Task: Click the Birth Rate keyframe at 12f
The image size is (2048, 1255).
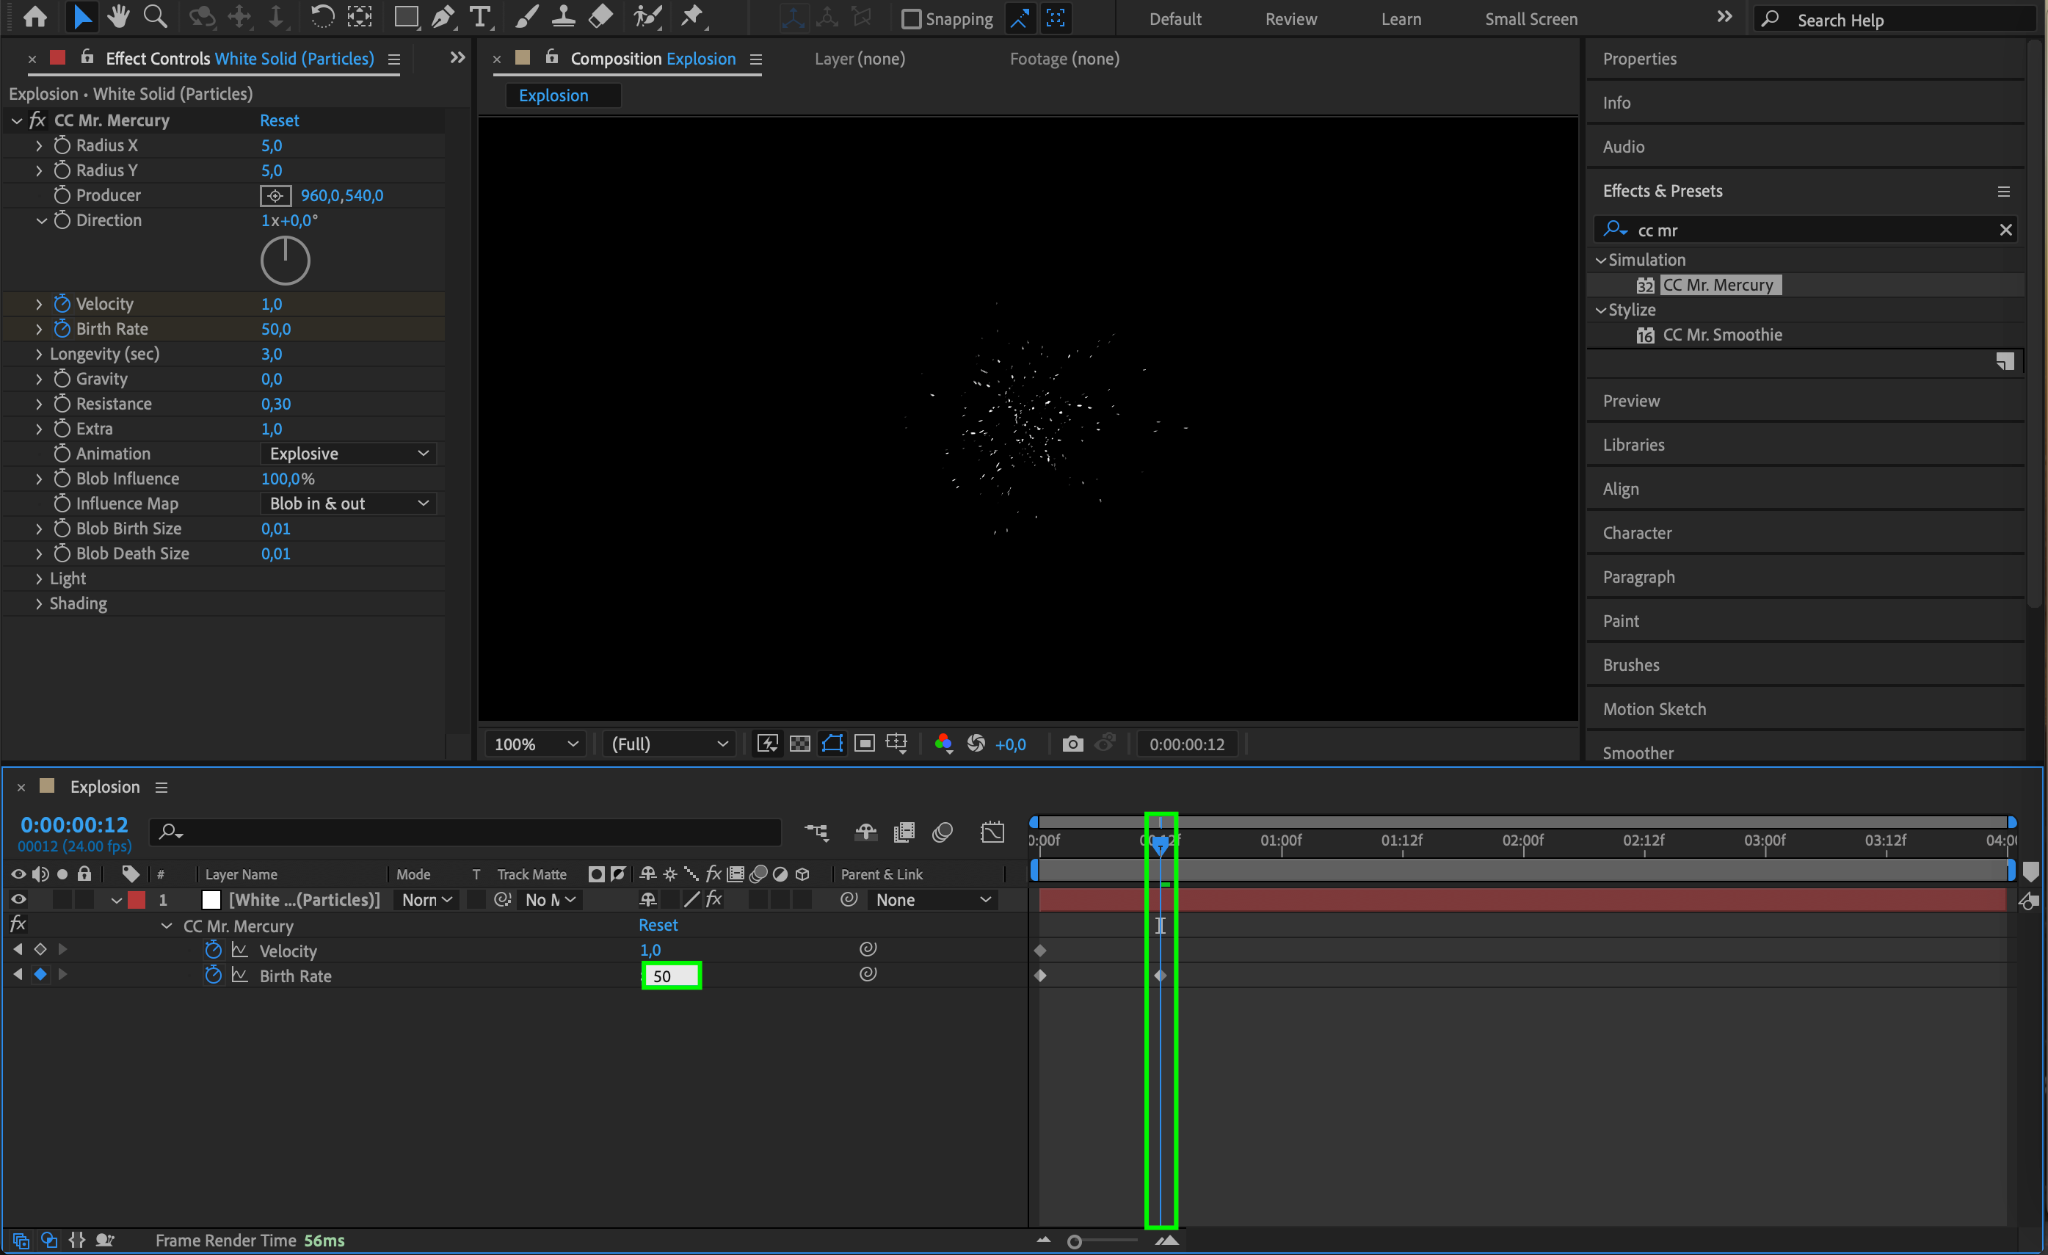Action: tap(1160, 976)
